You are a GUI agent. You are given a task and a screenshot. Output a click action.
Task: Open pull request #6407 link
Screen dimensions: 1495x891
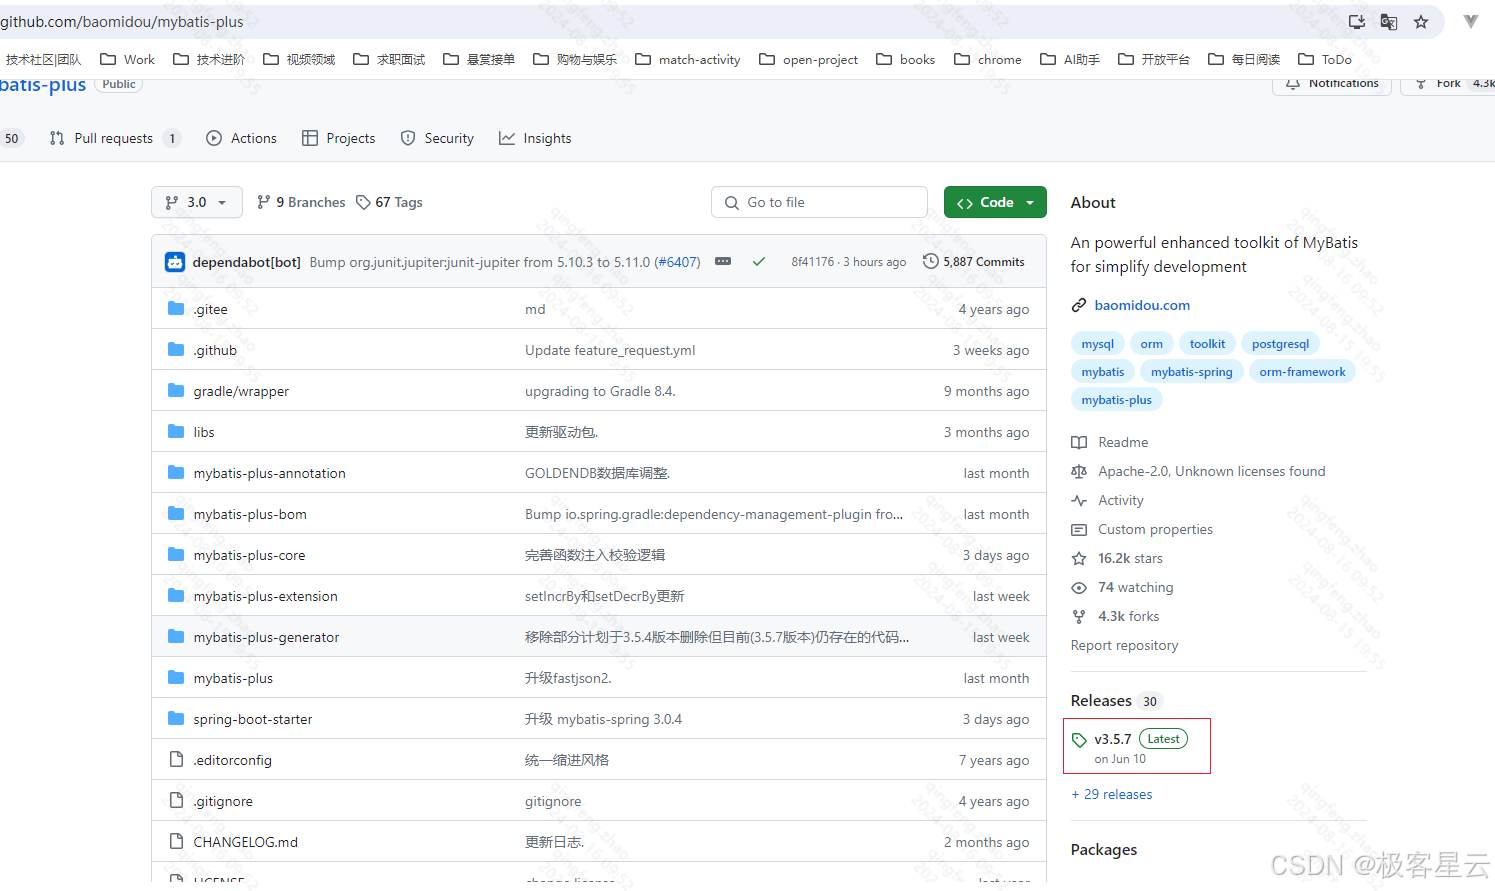[677, 262]
